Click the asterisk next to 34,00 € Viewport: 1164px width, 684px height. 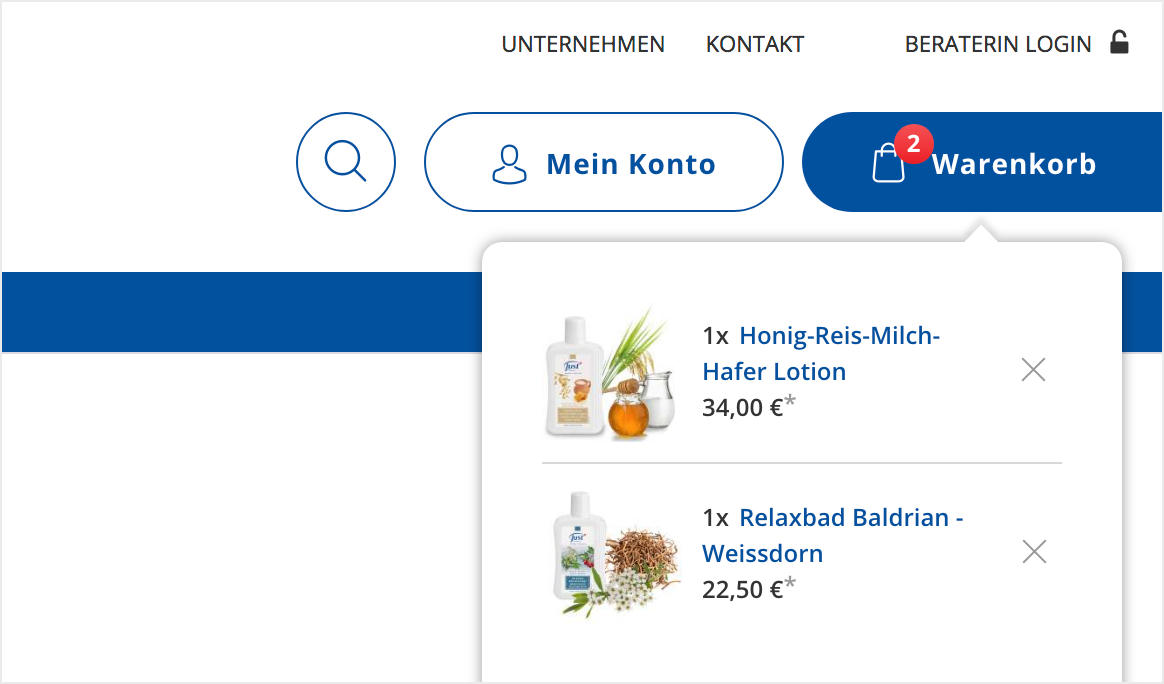click(790, 403)
